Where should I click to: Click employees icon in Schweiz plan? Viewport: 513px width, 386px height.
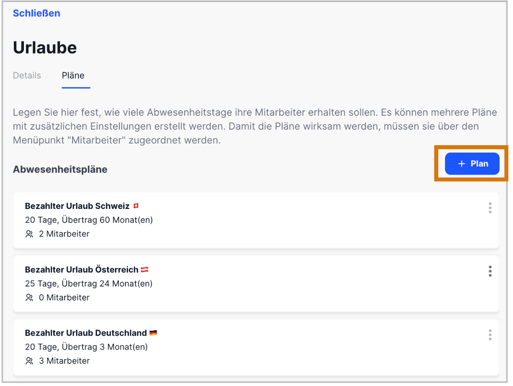click(29, 234)
